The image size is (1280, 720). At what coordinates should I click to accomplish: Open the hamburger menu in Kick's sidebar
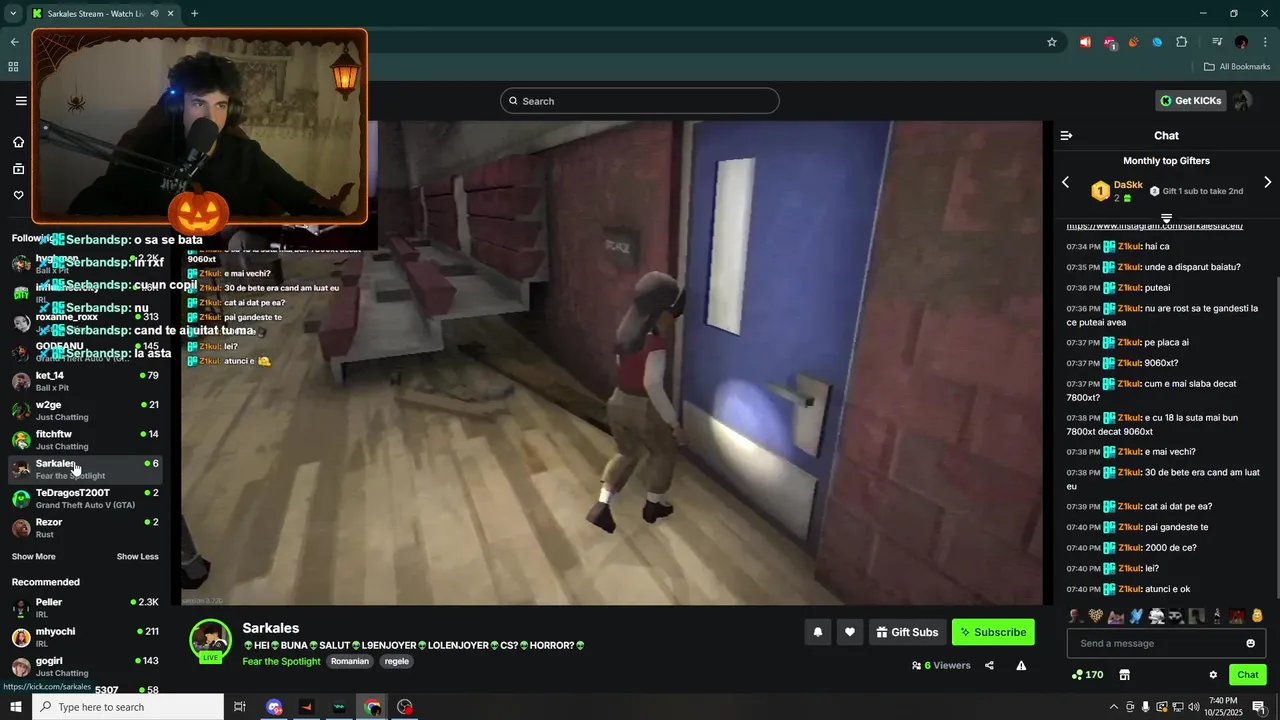pyautogui.click(x=21, y=101)
